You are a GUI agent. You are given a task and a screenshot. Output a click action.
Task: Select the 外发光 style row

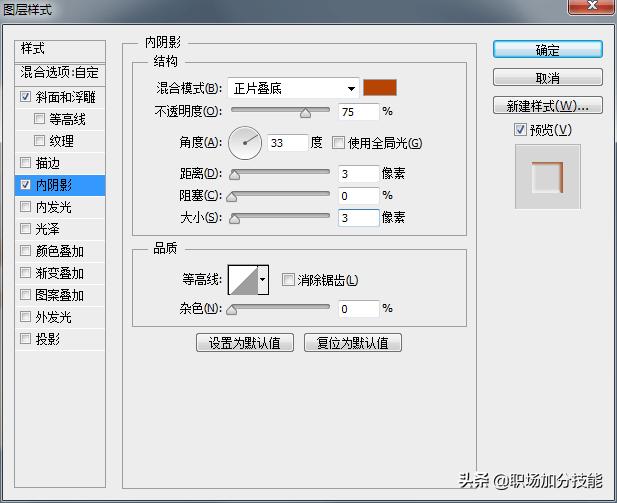60,316
